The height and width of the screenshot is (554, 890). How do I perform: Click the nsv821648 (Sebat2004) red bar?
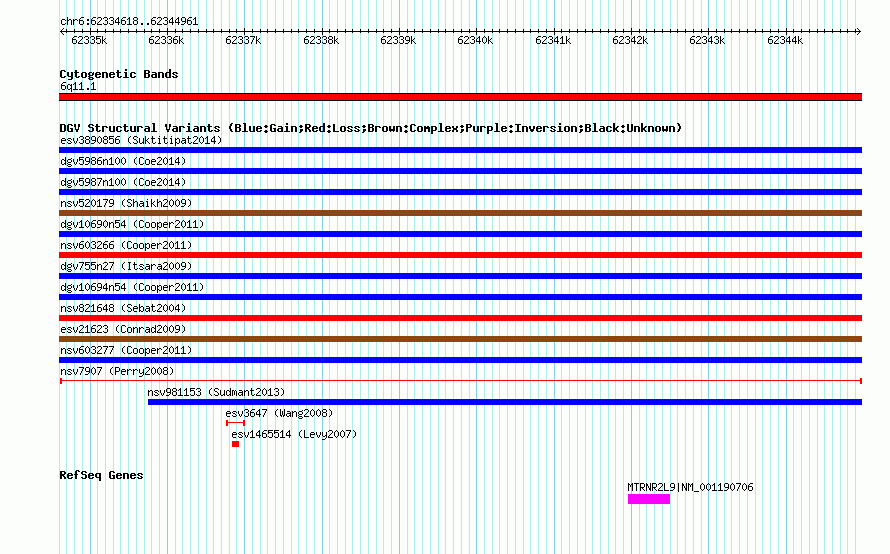(460, 318)
